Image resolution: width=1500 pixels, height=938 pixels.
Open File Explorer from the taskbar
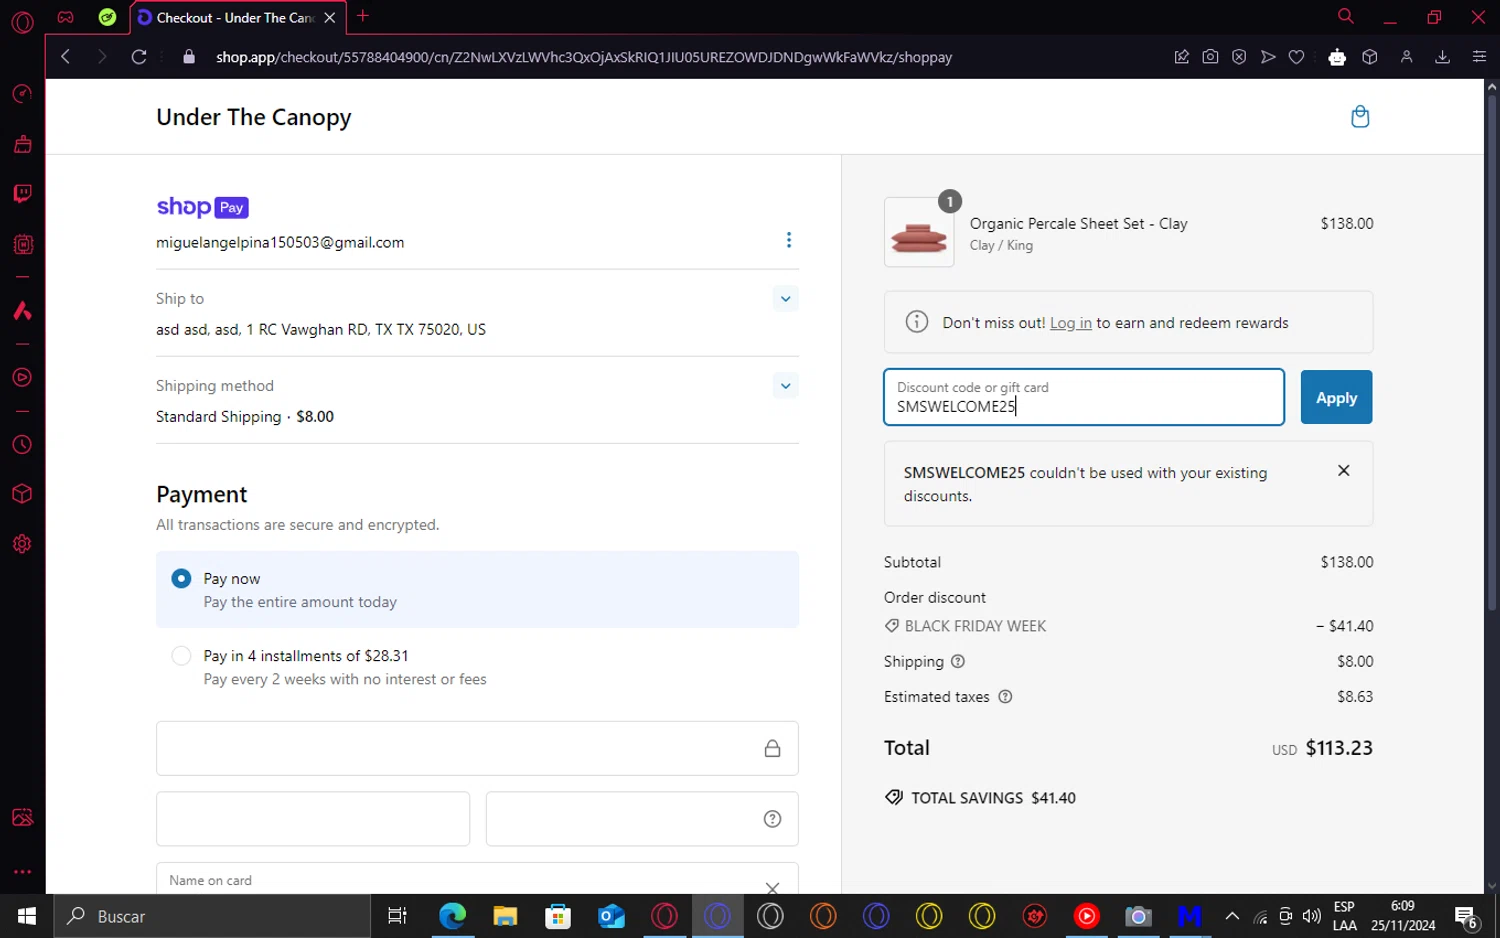pos(505,916)
